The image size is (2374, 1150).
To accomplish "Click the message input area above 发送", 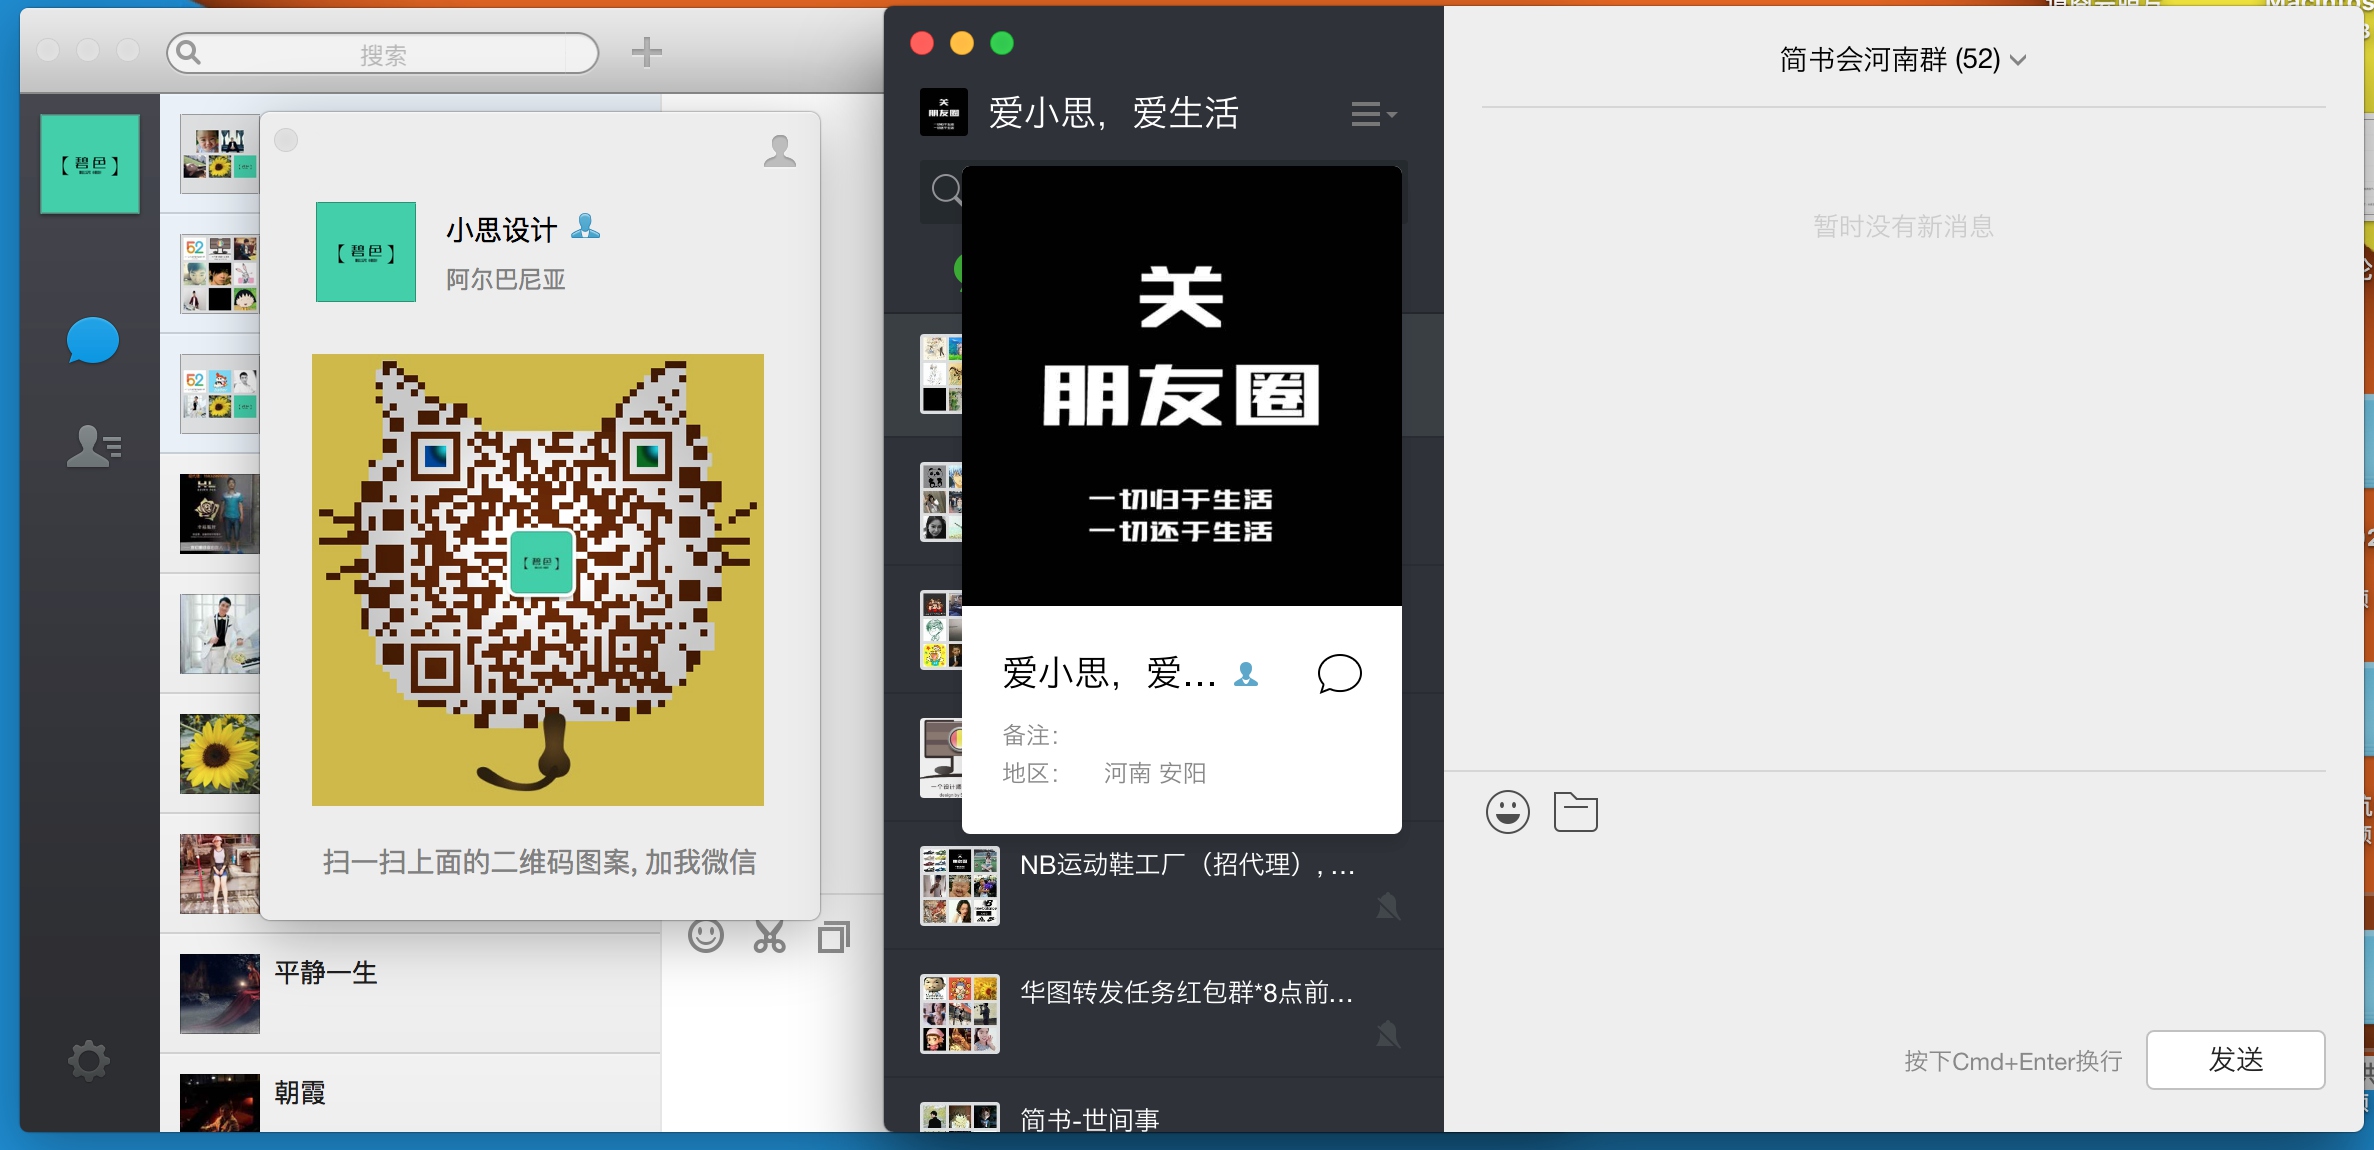I will click(1904, 930).
